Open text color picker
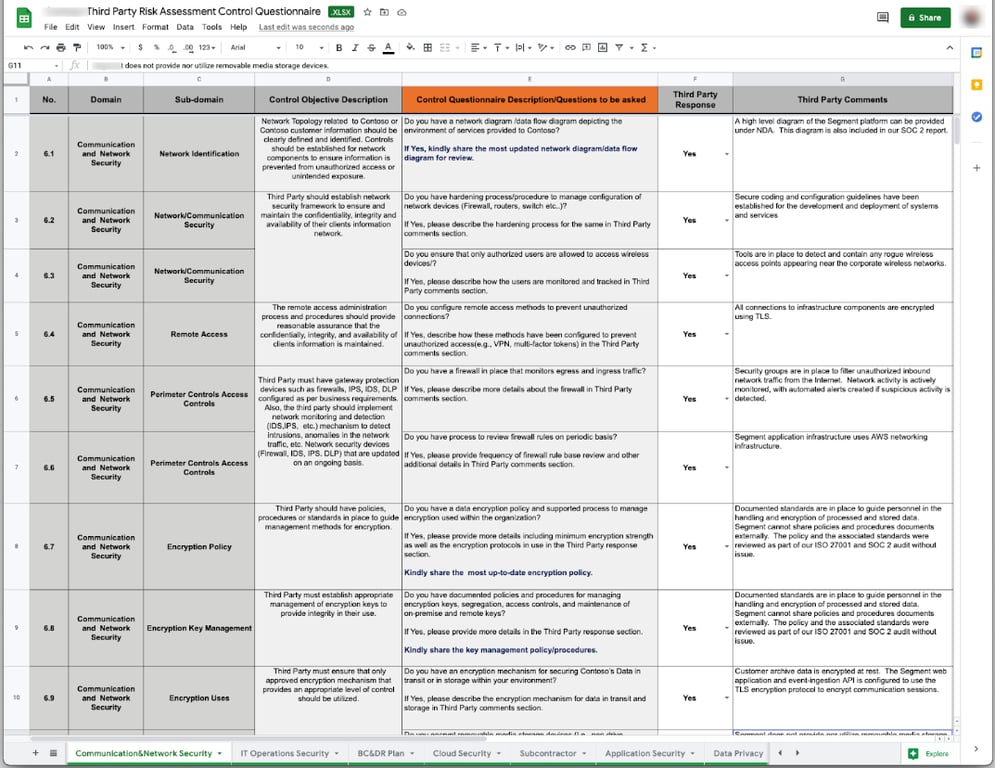 click(x=388, y=48)
